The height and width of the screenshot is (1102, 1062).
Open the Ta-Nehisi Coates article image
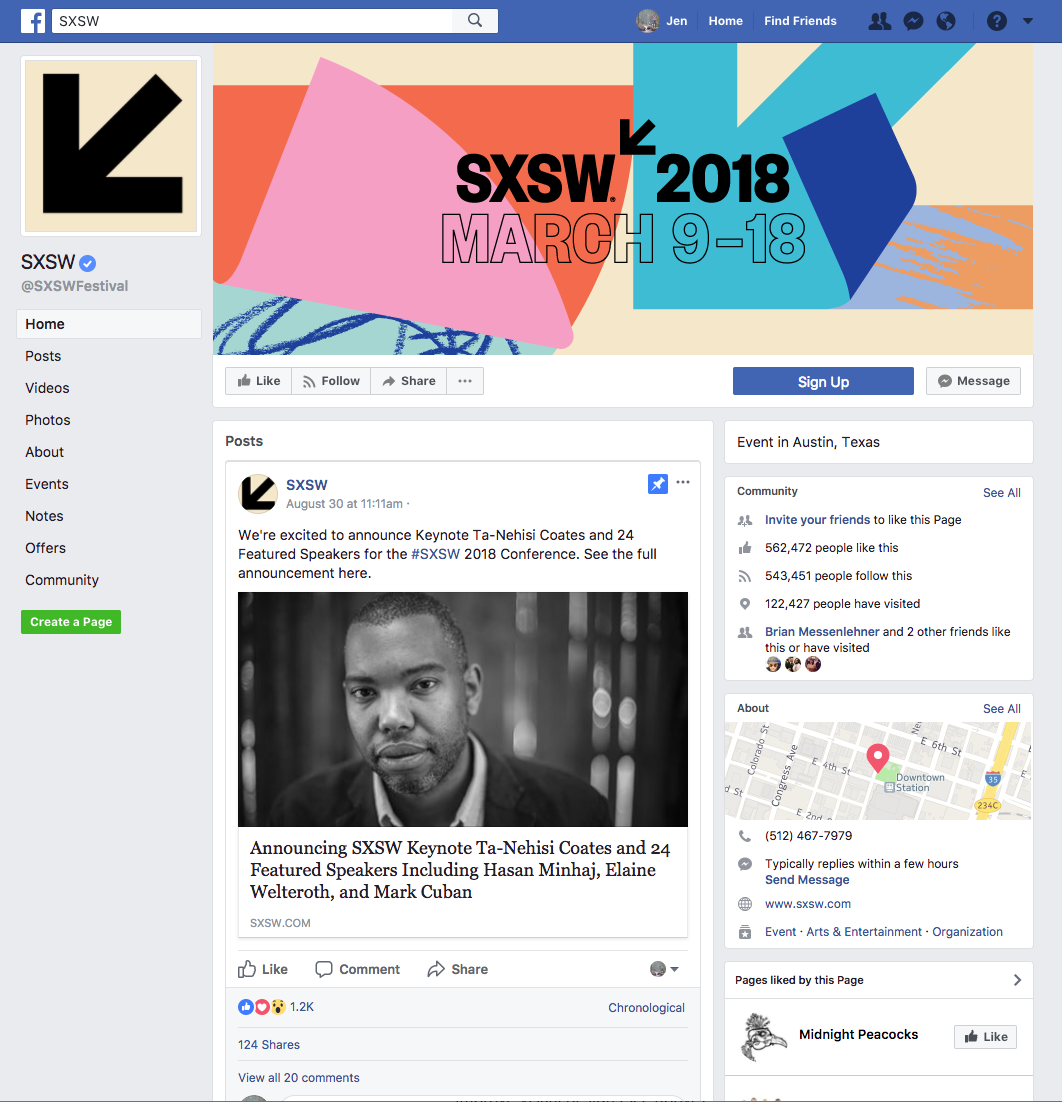462,709
